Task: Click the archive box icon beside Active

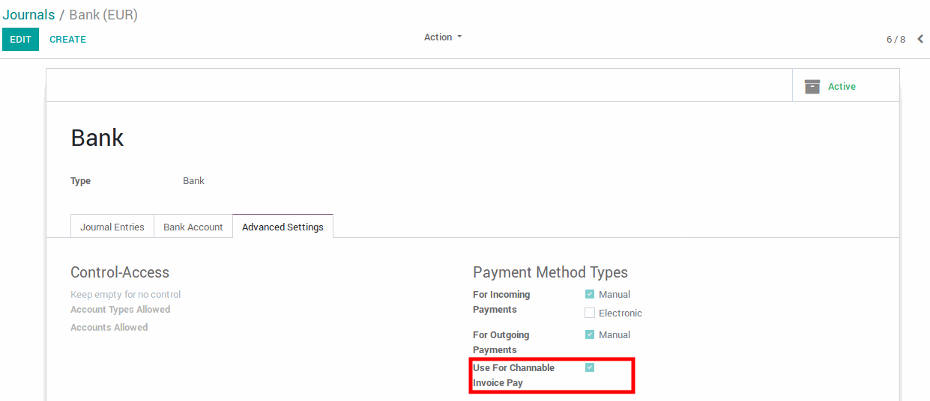Action: pos(812,87)
